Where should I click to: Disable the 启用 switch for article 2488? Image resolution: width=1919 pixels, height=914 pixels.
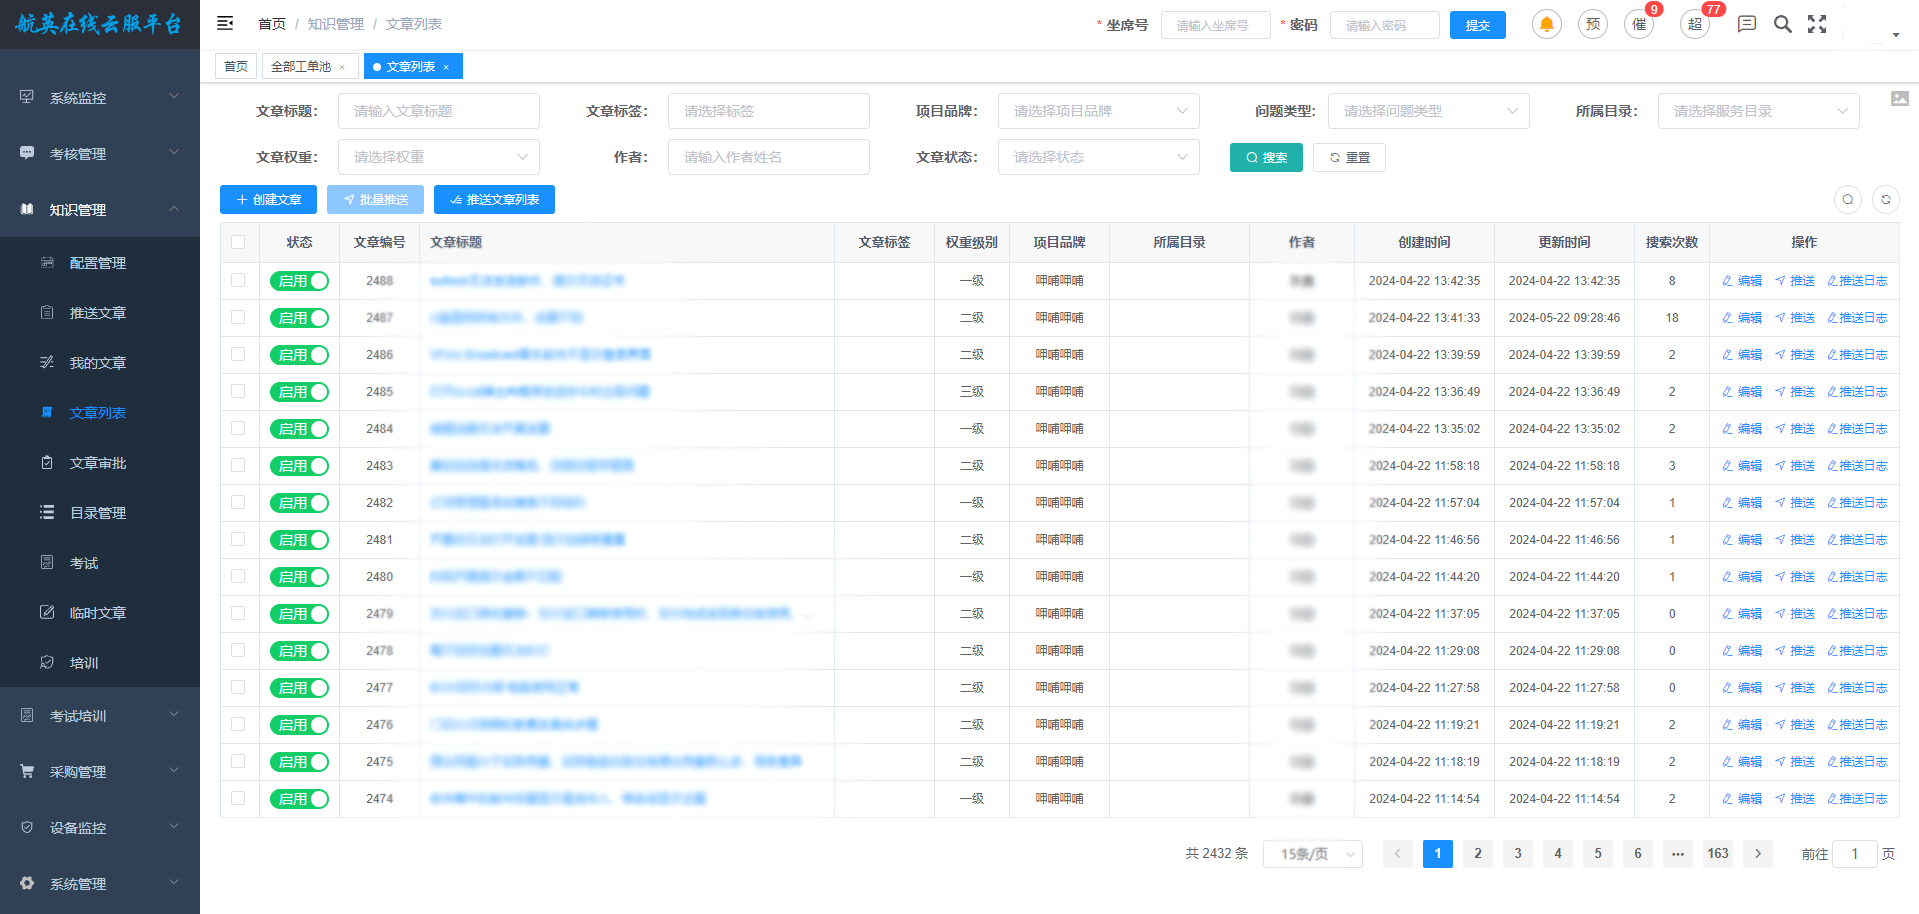[299, 281]
